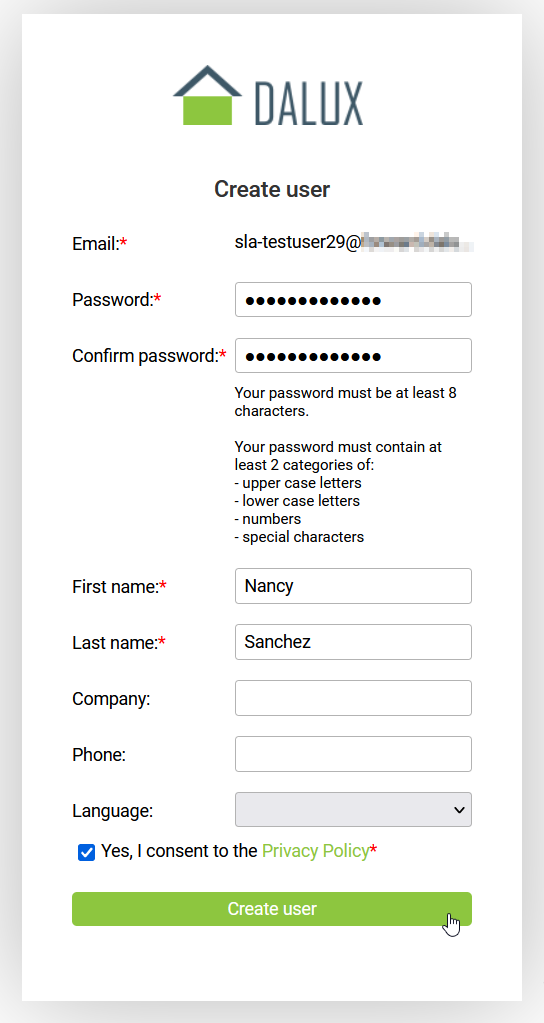This screenshot has height=1023, width=544.
Task: Click into the empty Phone field
Action: [353, 754]
